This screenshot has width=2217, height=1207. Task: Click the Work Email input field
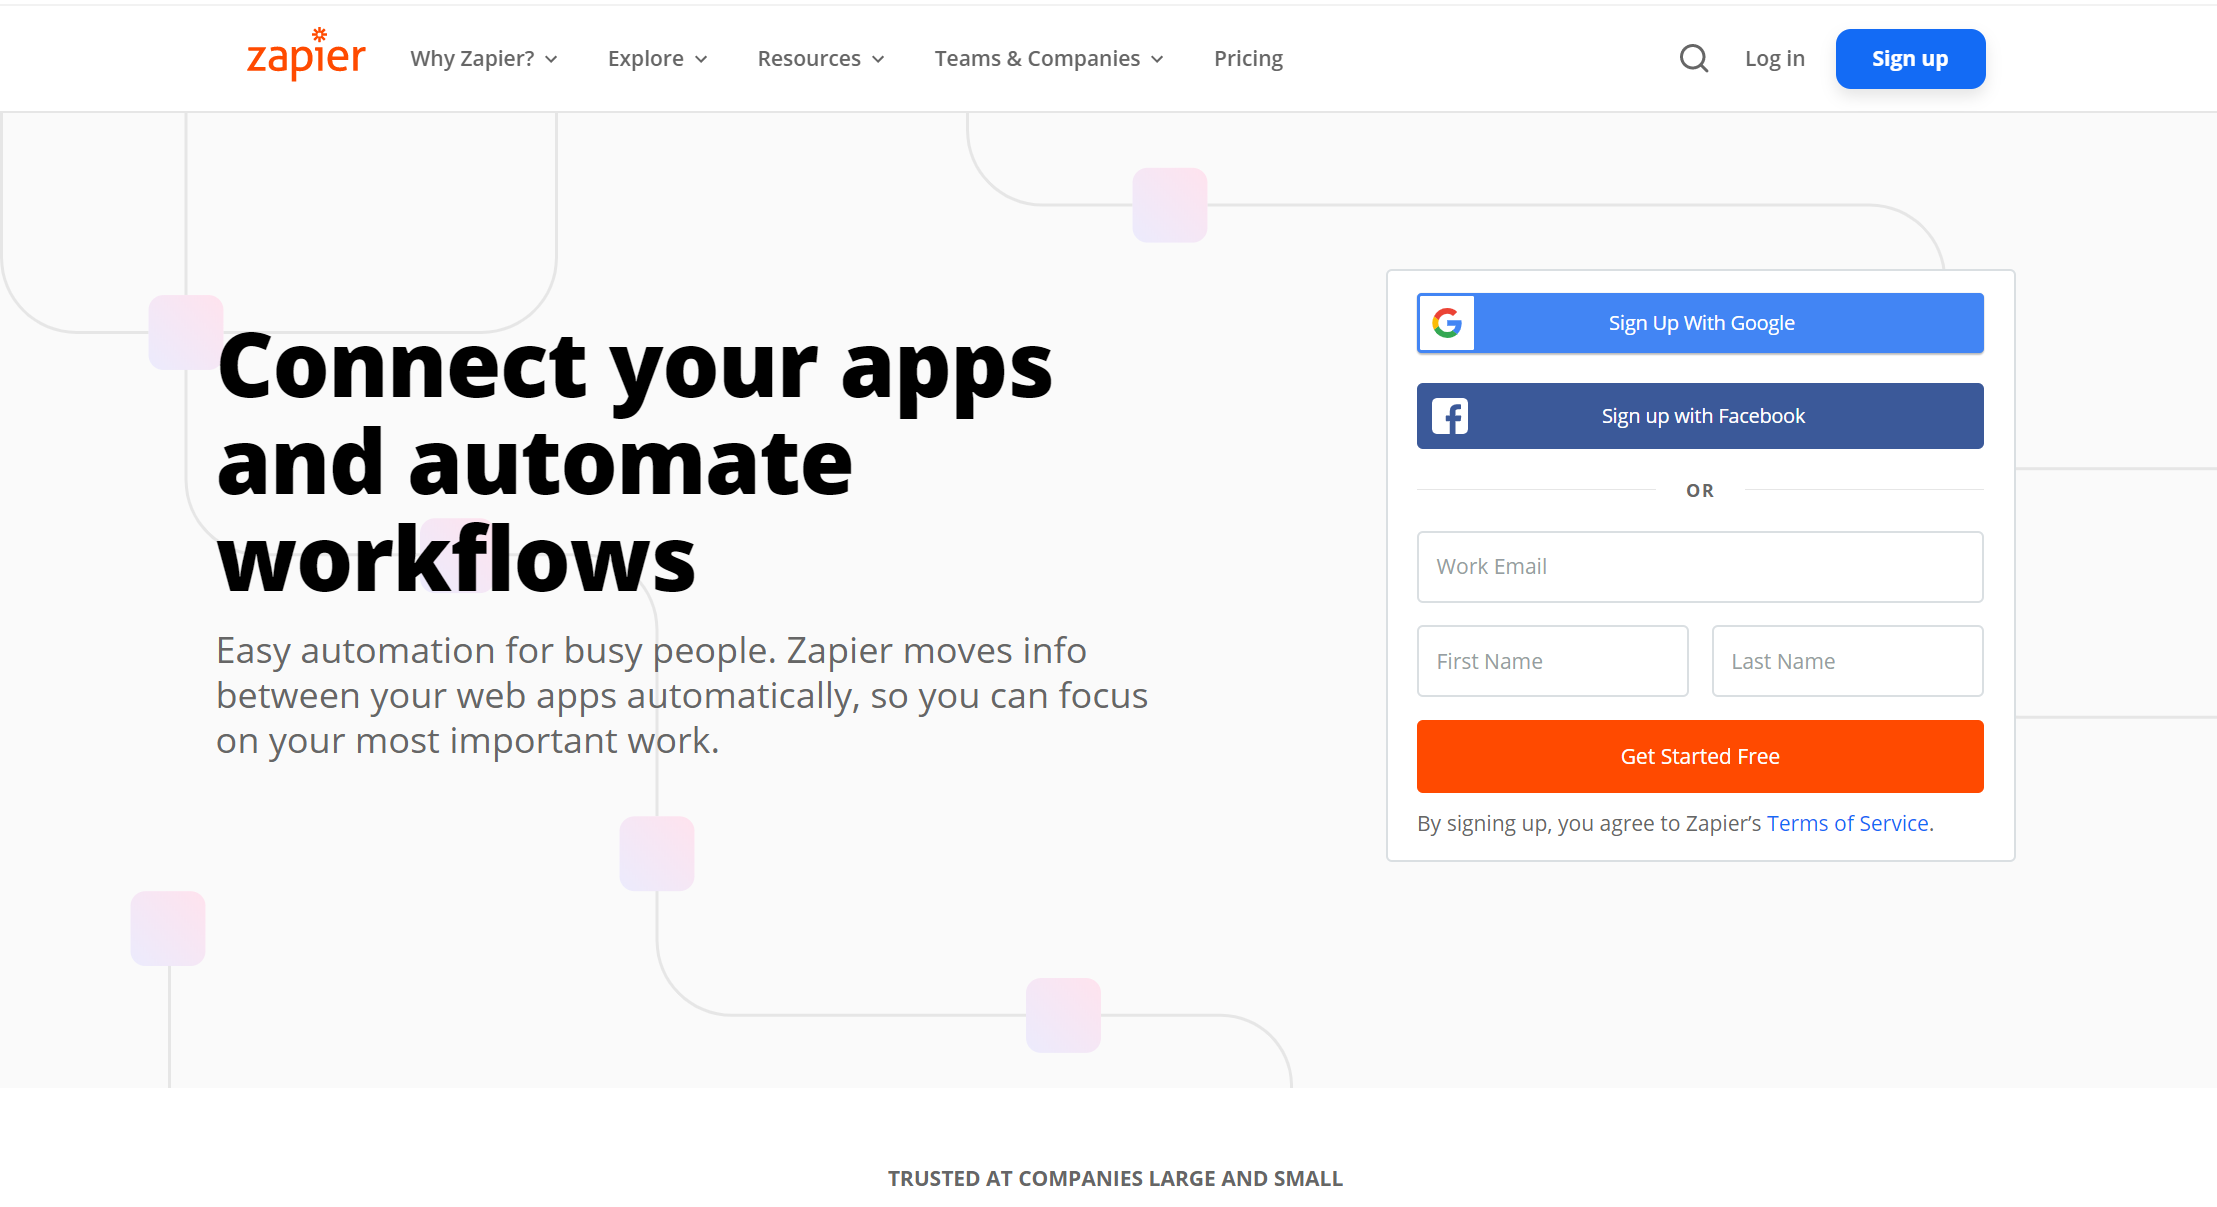tap(1700, 565)
